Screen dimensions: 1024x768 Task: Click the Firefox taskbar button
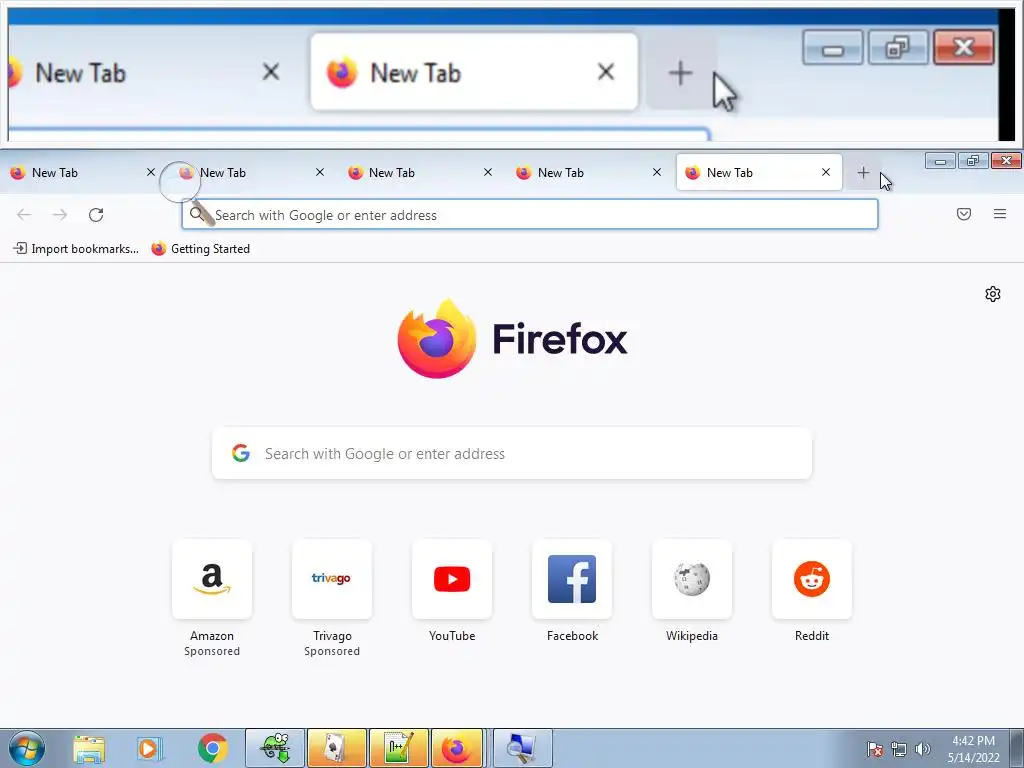point(457,748)
